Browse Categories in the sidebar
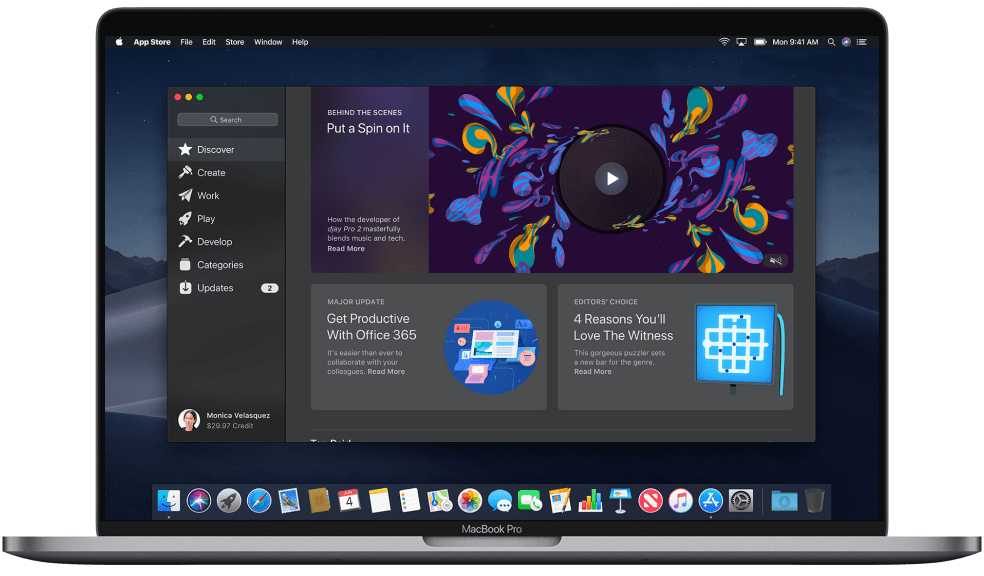 point(227,265)
